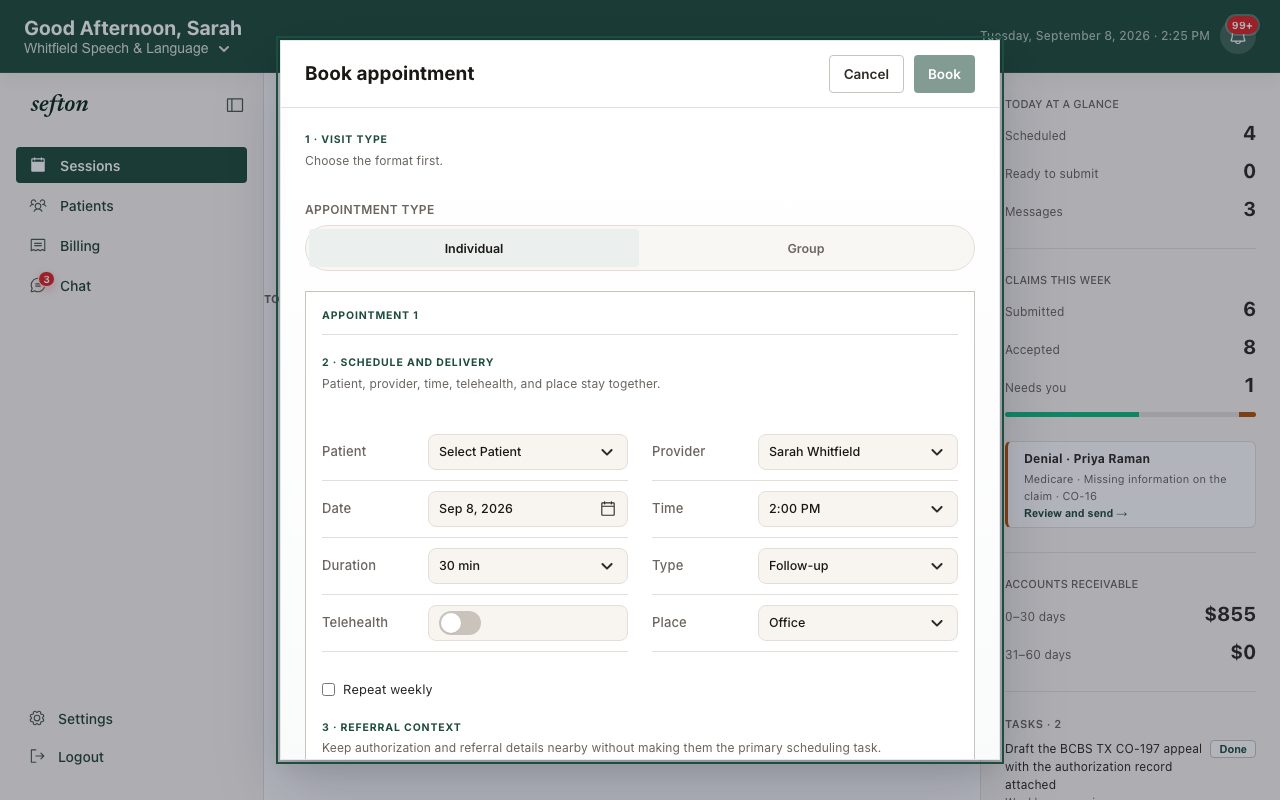The width and height of the screenshot is (1280, 800).
Task: Click the Needs you claims row
Action: [1130, 387]
